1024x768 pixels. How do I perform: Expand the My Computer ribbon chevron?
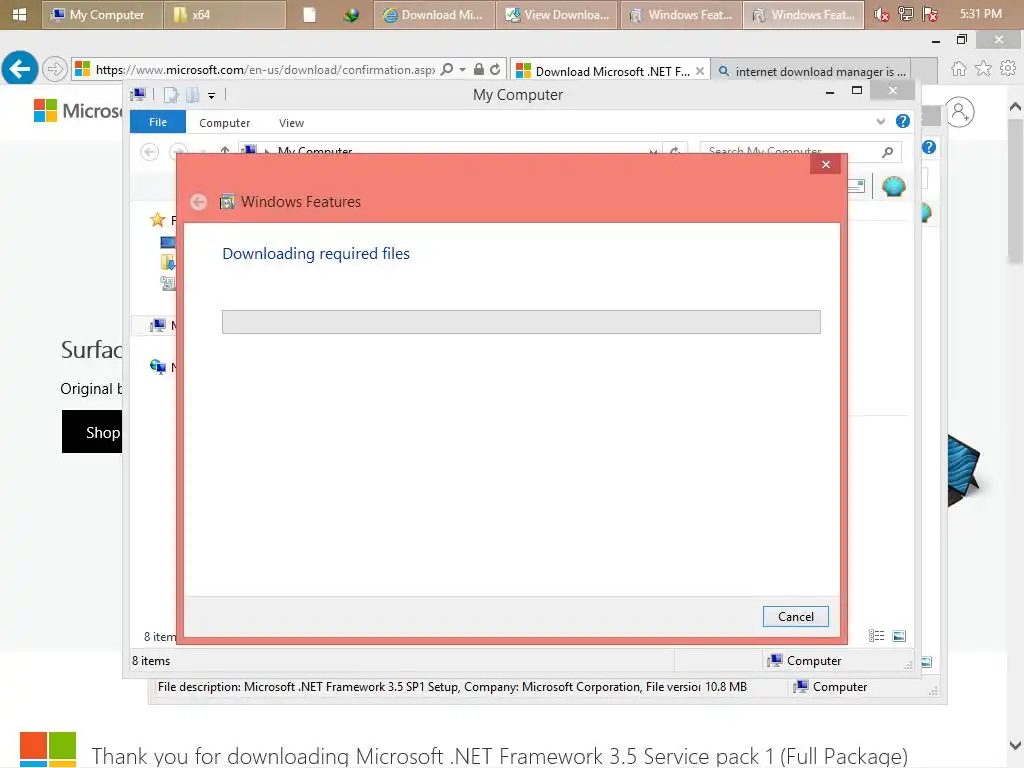[880, 121]
